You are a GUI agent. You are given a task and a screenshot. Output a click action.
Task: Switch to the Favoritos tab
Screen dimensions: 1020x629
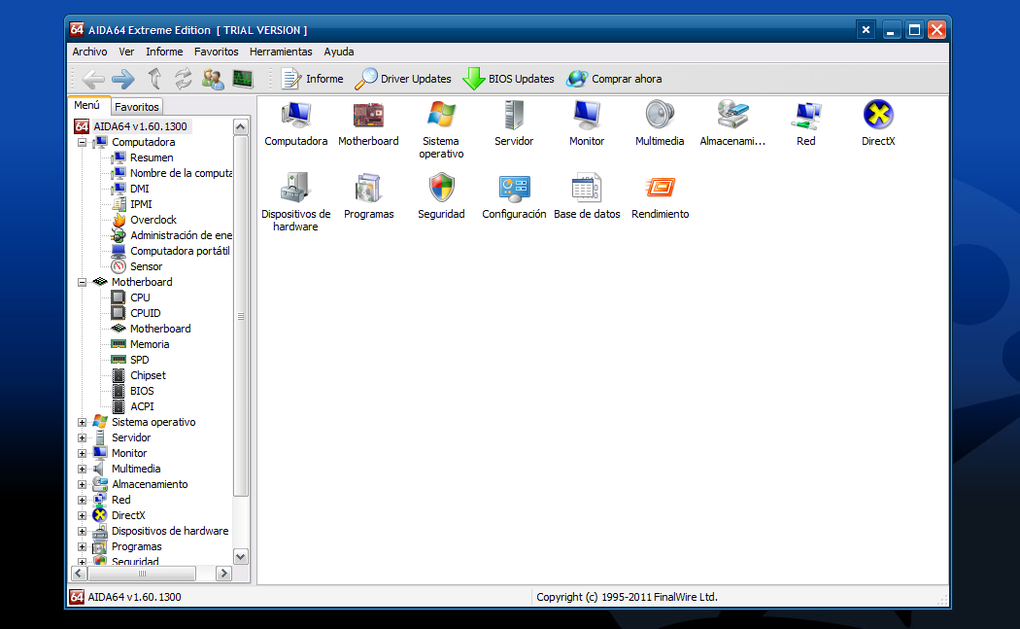coord(137,107)
